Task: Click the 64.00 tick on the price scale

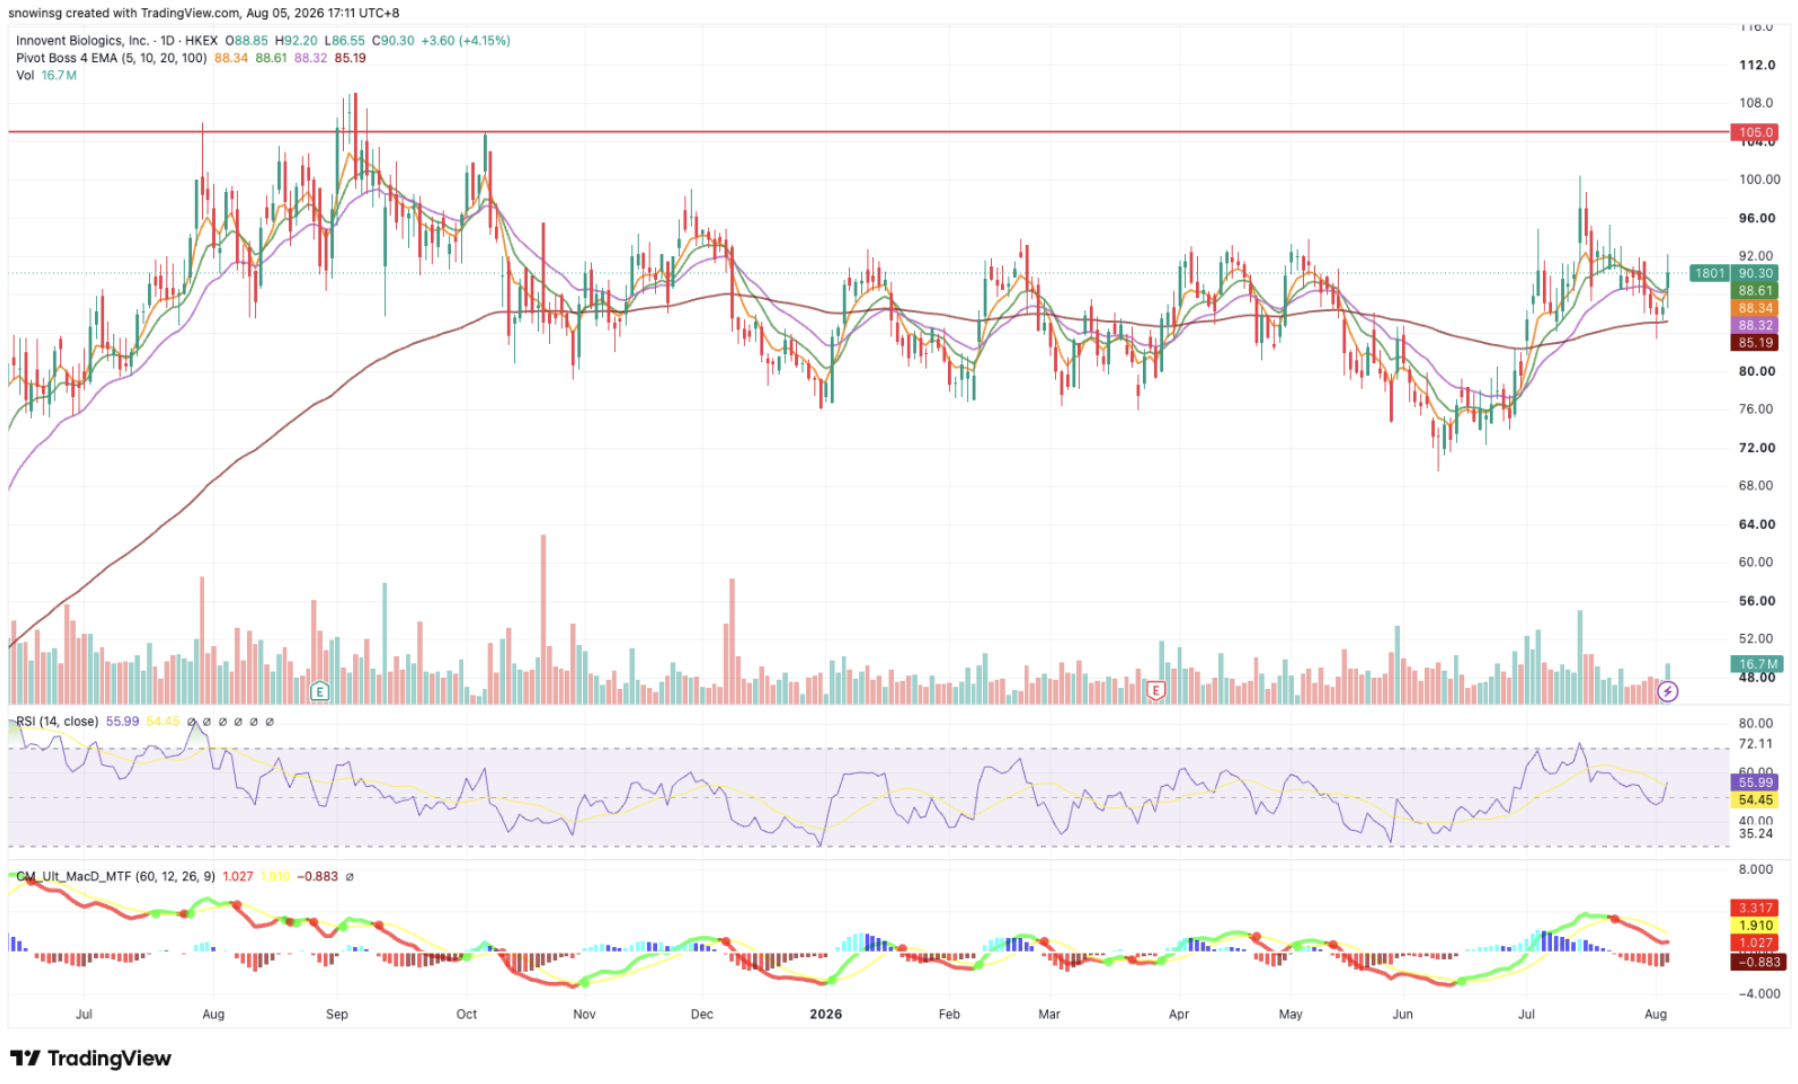Action: point(1757,524)
